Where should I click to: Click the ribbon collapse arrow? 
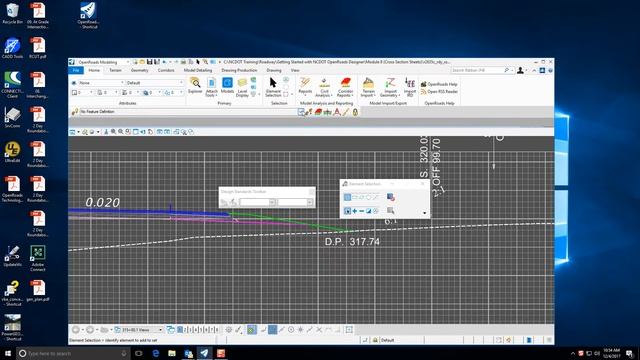tap(534, 71)
